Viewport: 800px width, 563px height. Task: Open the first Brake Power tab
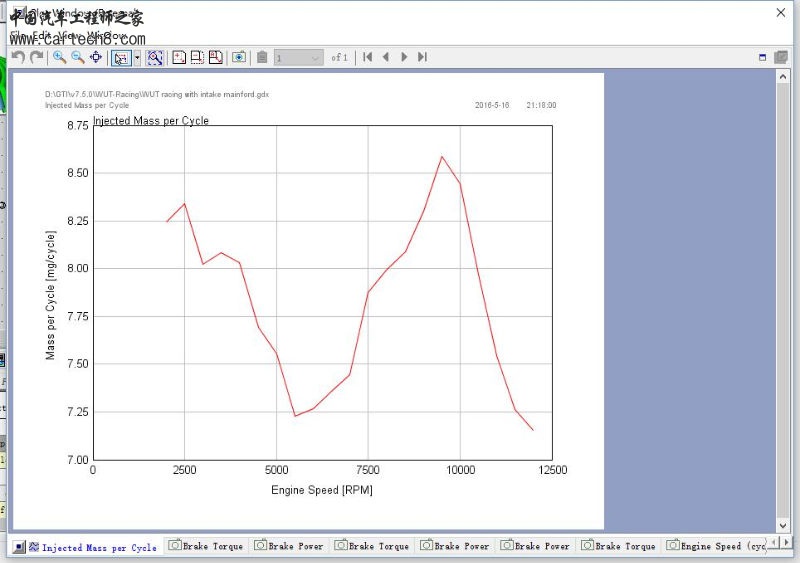[x=289, y=546]
